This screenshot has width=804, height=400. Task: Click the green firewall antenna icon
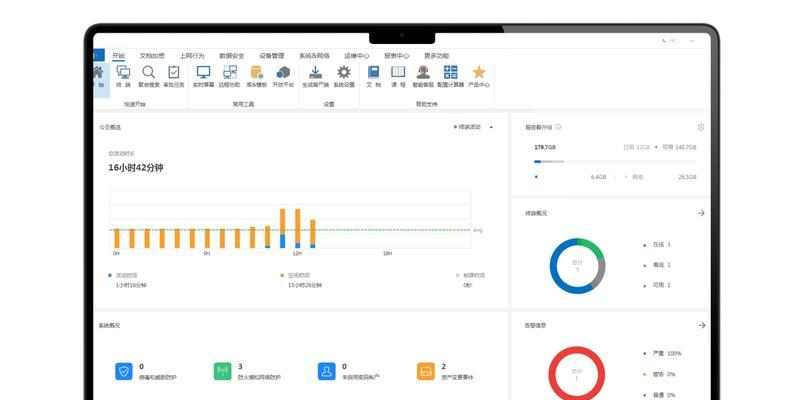[x=223, y=371]
